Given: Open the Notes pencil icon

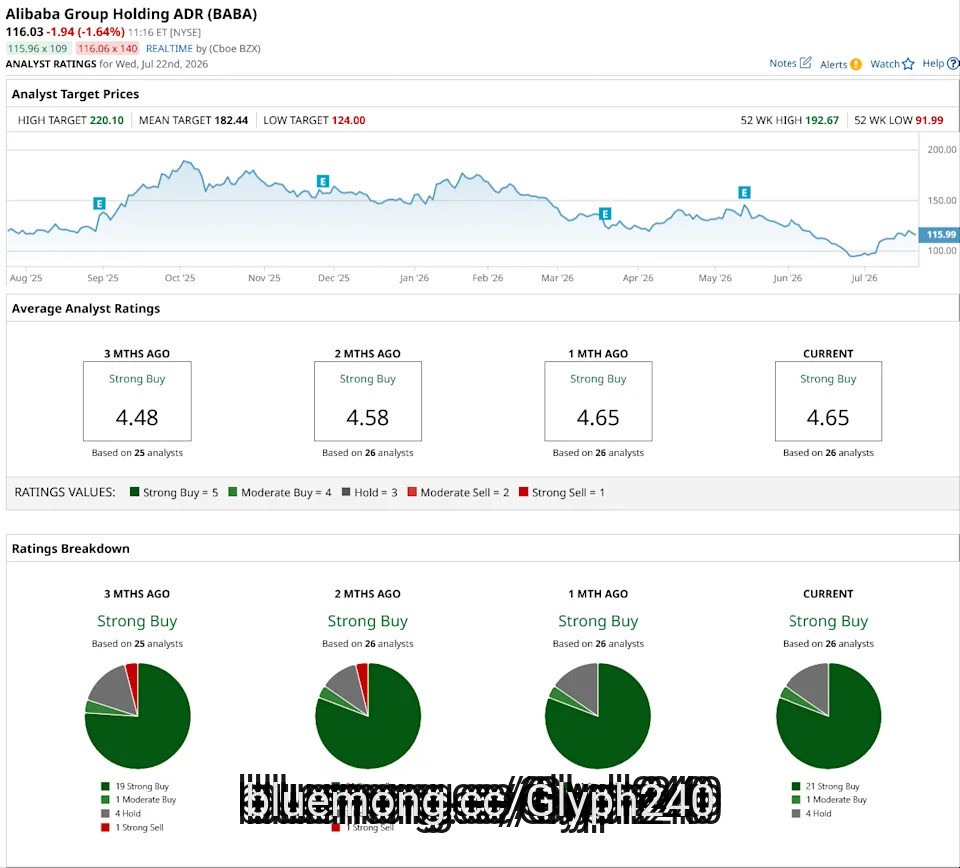Looking at the screenshot, I should (806, 62).
